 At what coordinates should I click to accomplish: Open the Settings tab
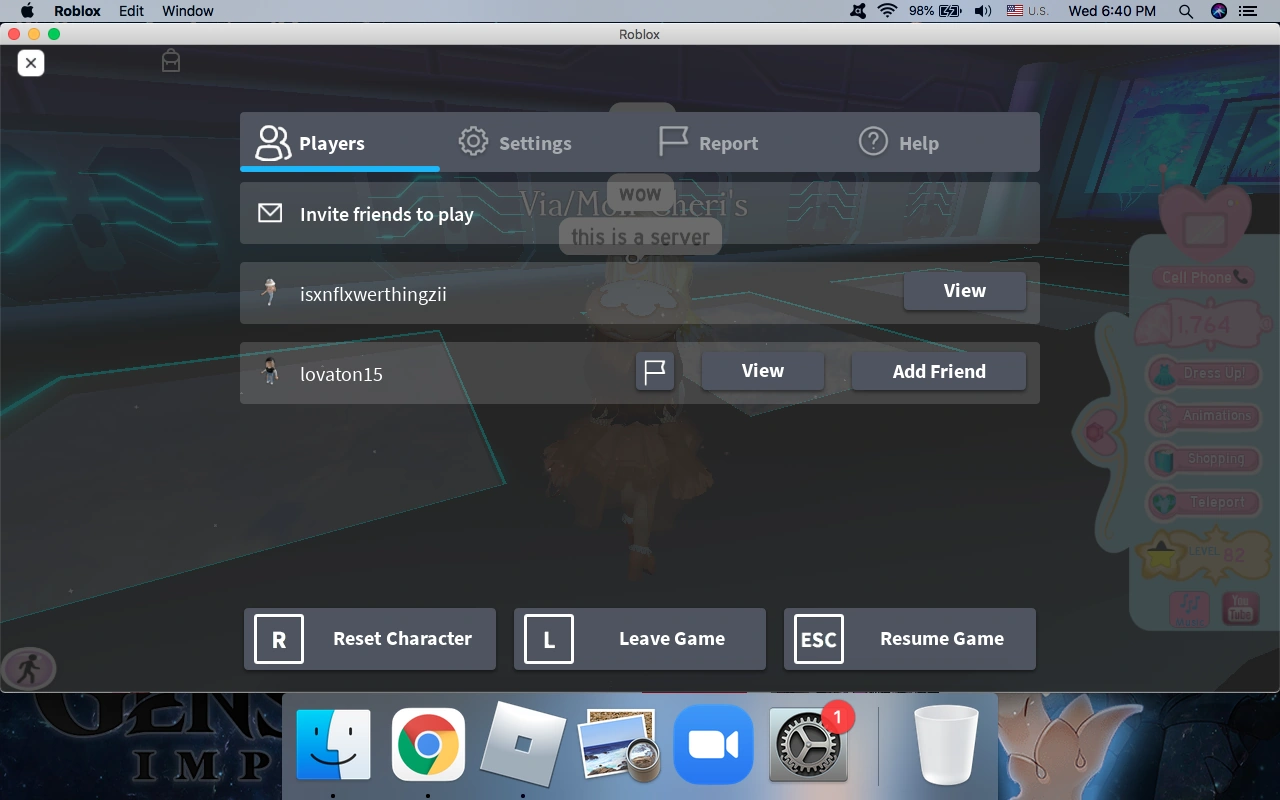coord(515,142)
